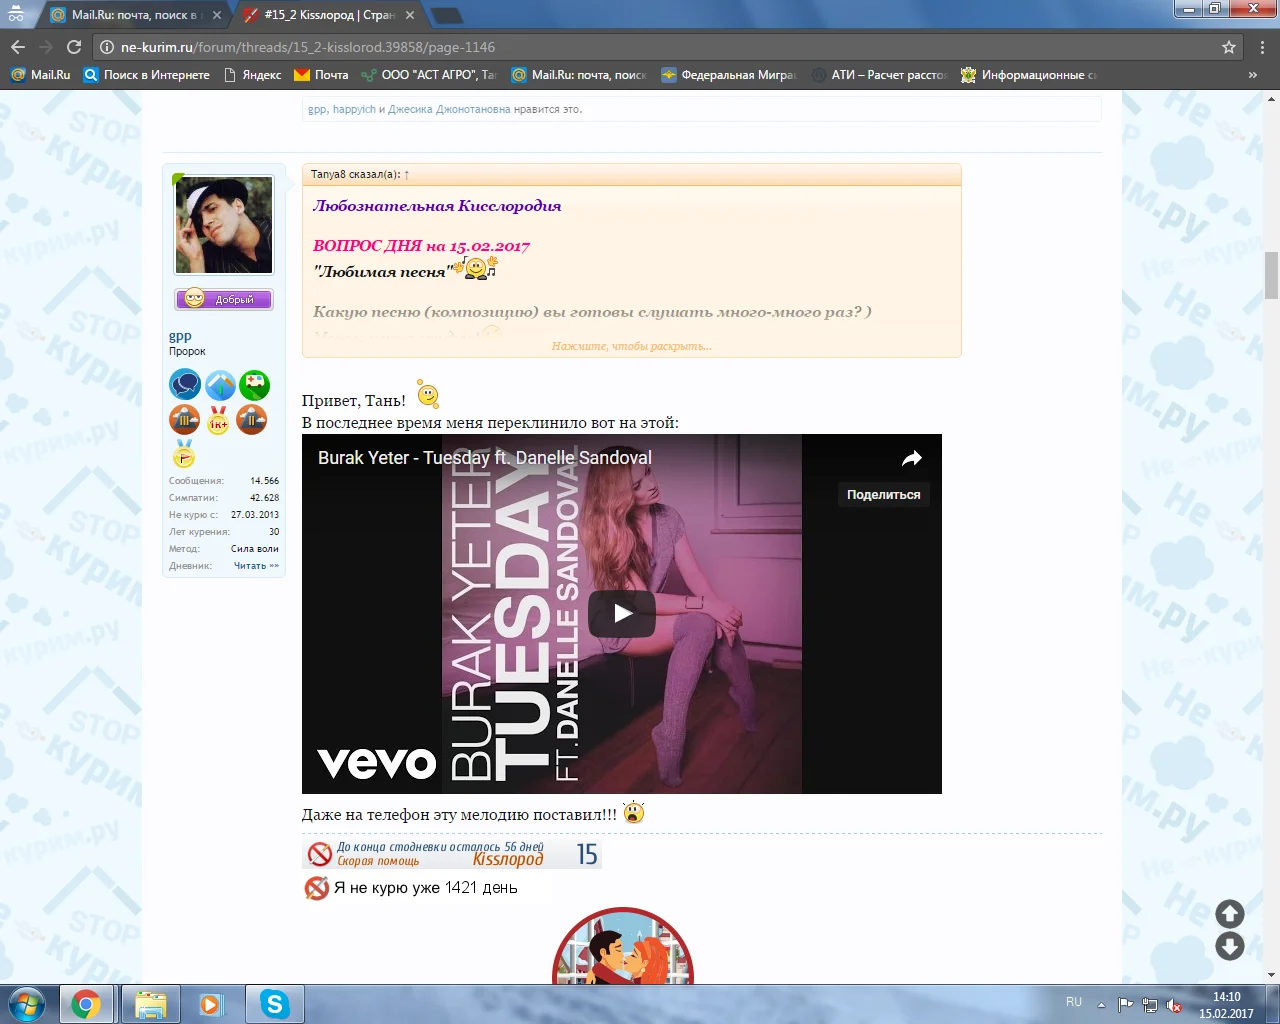
Task: Open the video title Burak Yeter - Tuesday
Action: [x=485, y=458]
